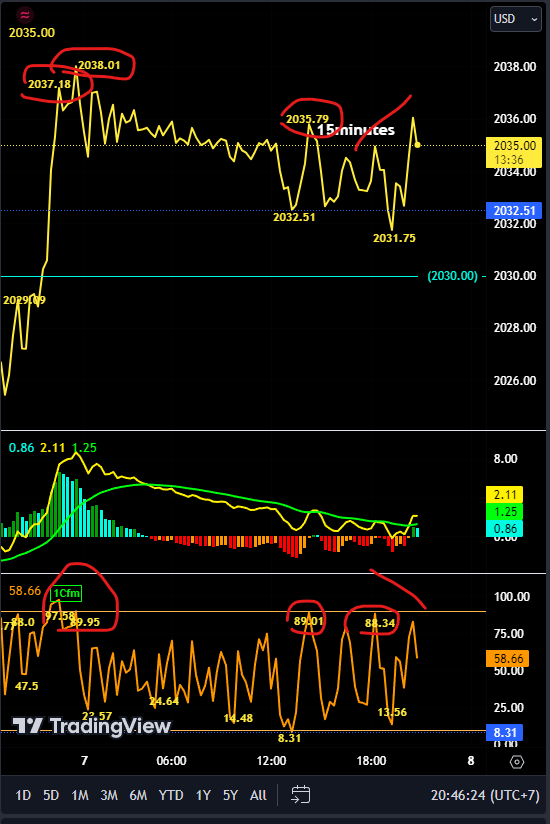550x824 pixels.
Task: Click the symbol logo icon at top left
Action: coord(25,15)
